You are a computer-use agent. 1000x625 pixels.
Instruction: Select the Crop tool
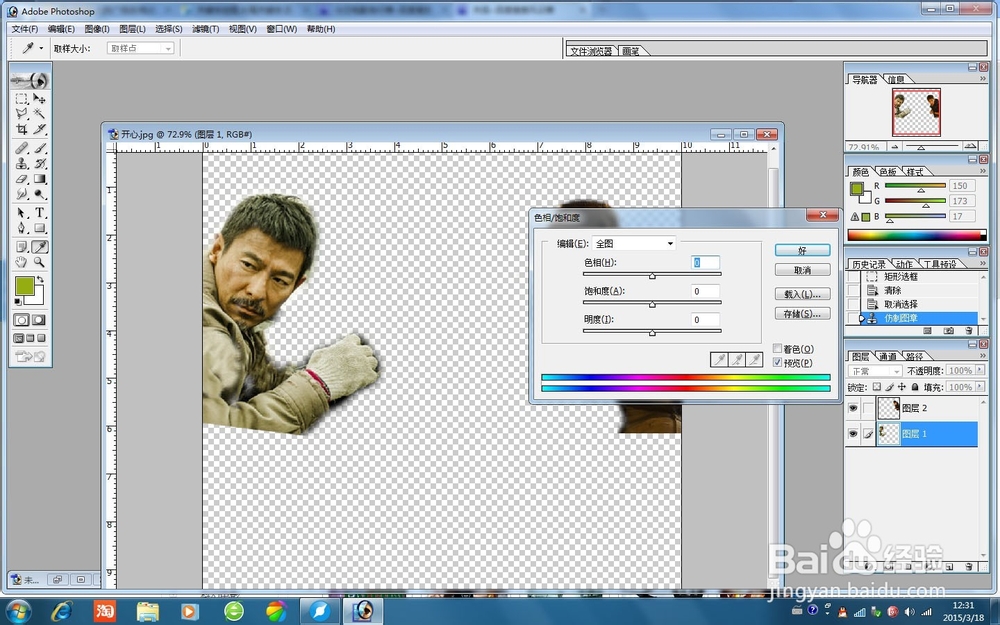pos(22,129)
